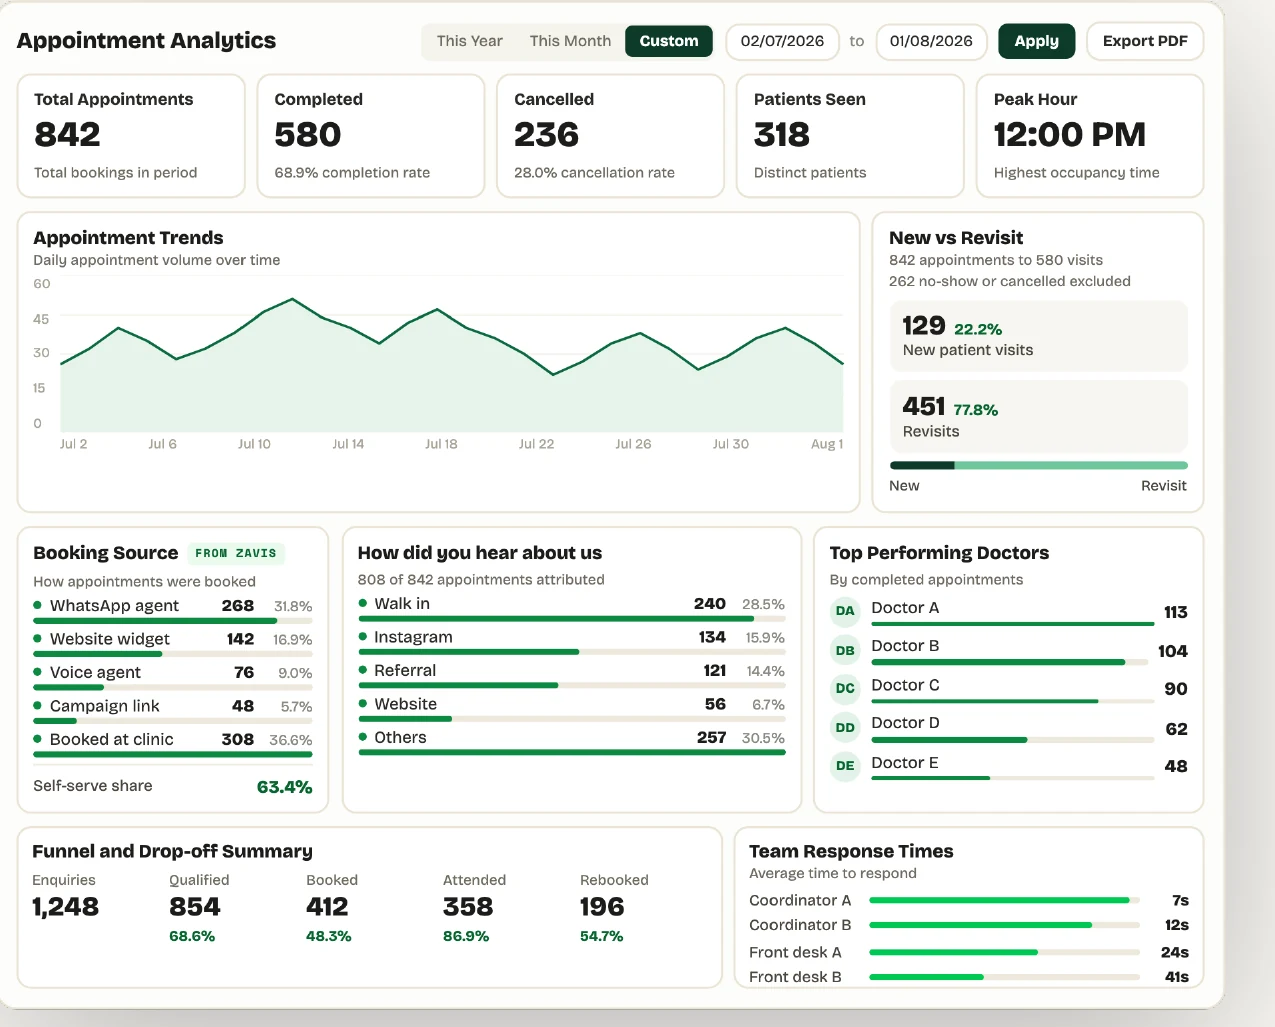Click the Attended 358 funnel value
This screenshot has height=1027, width=1275.
pyautogui.click(x=468, y=907)
